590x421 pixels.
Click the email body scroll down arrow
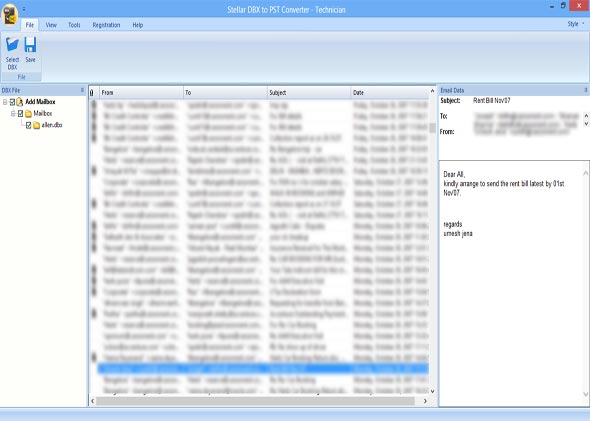click(585, 394)
